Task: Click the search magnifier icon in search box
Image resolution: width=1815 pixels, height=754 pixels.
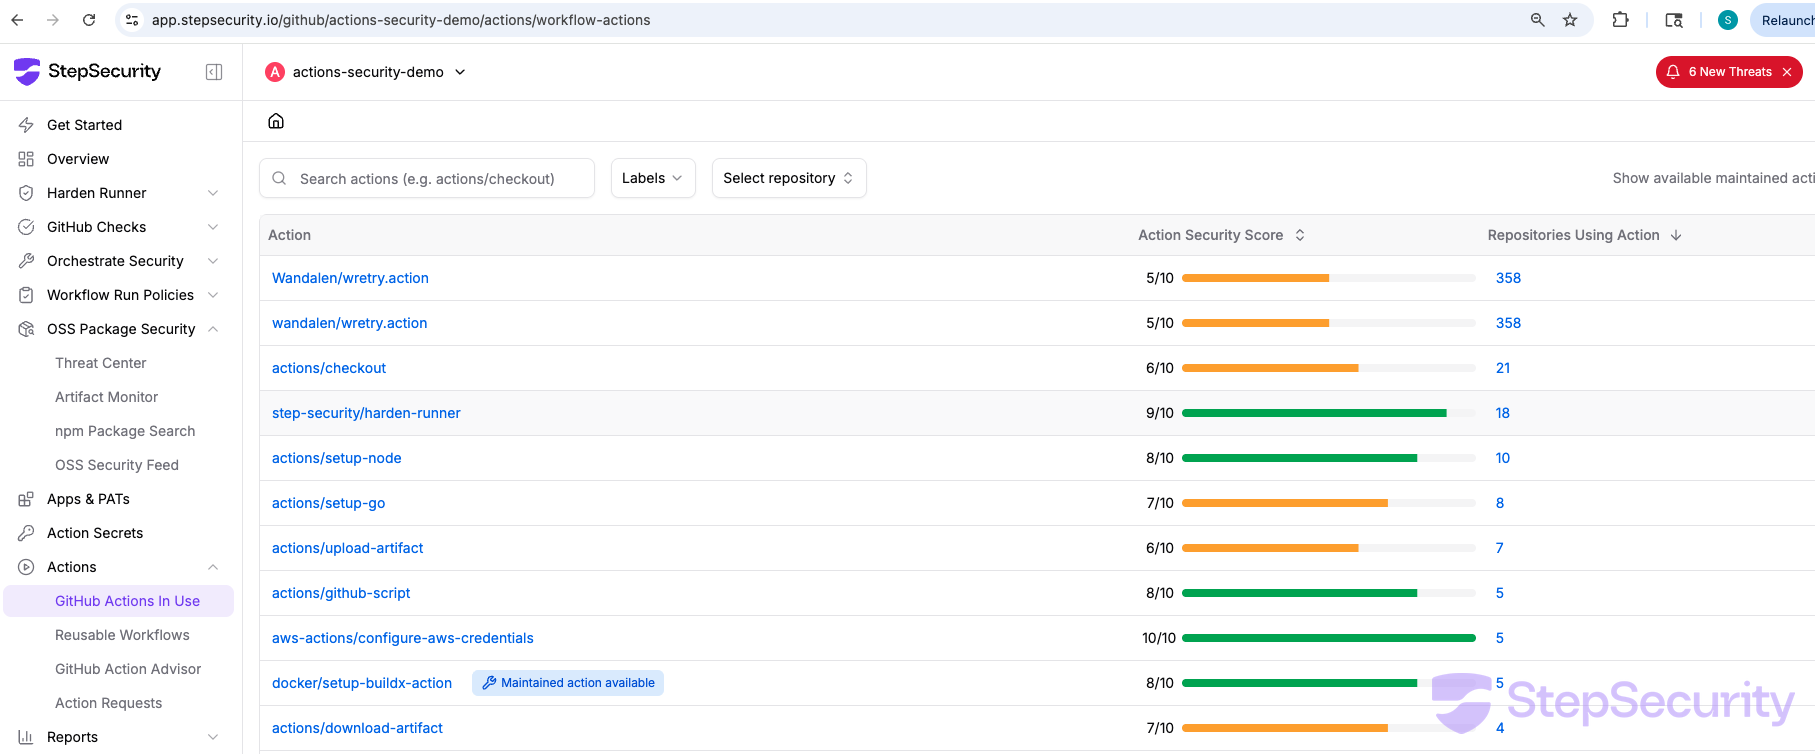Action: [x=280, y=179]
